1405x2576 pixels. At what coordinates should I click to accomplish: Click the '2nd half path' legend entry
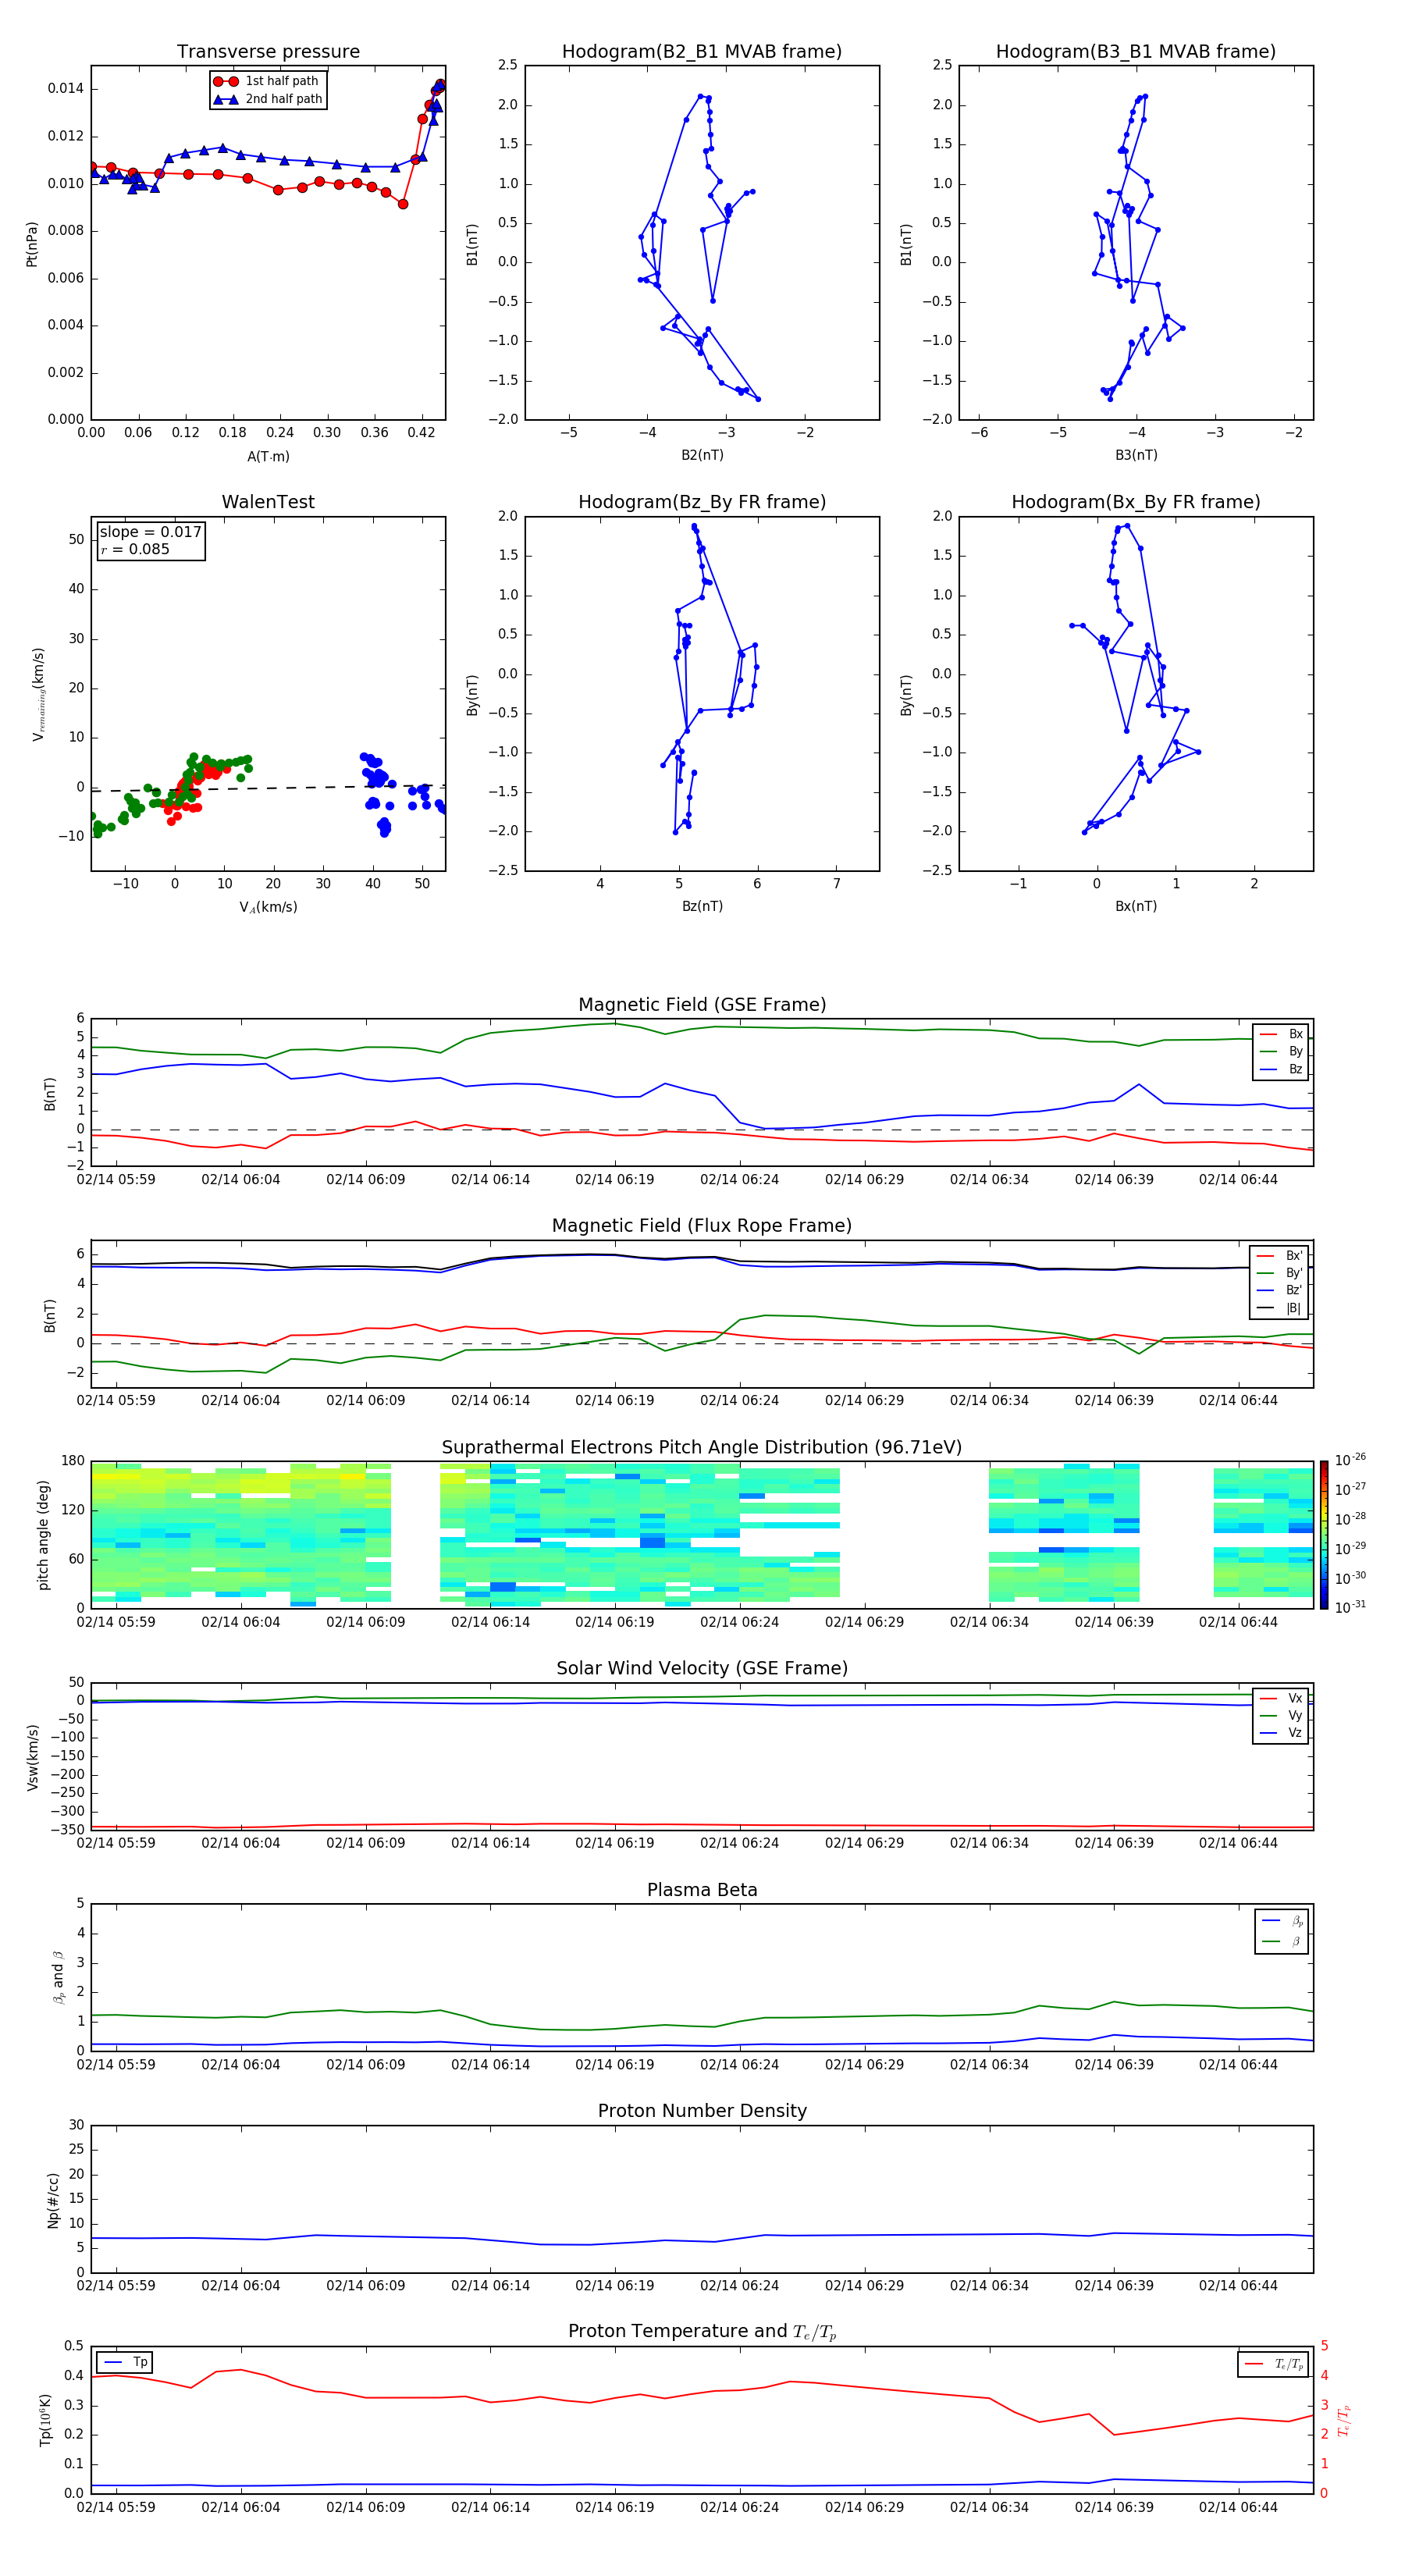click(269, 99)
